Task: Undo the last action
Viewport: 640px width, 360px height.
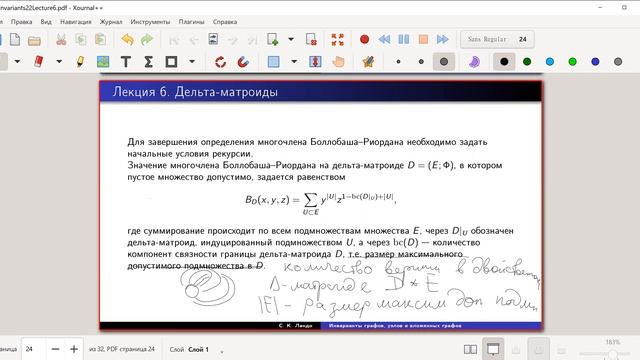Action: click(127, 40)
